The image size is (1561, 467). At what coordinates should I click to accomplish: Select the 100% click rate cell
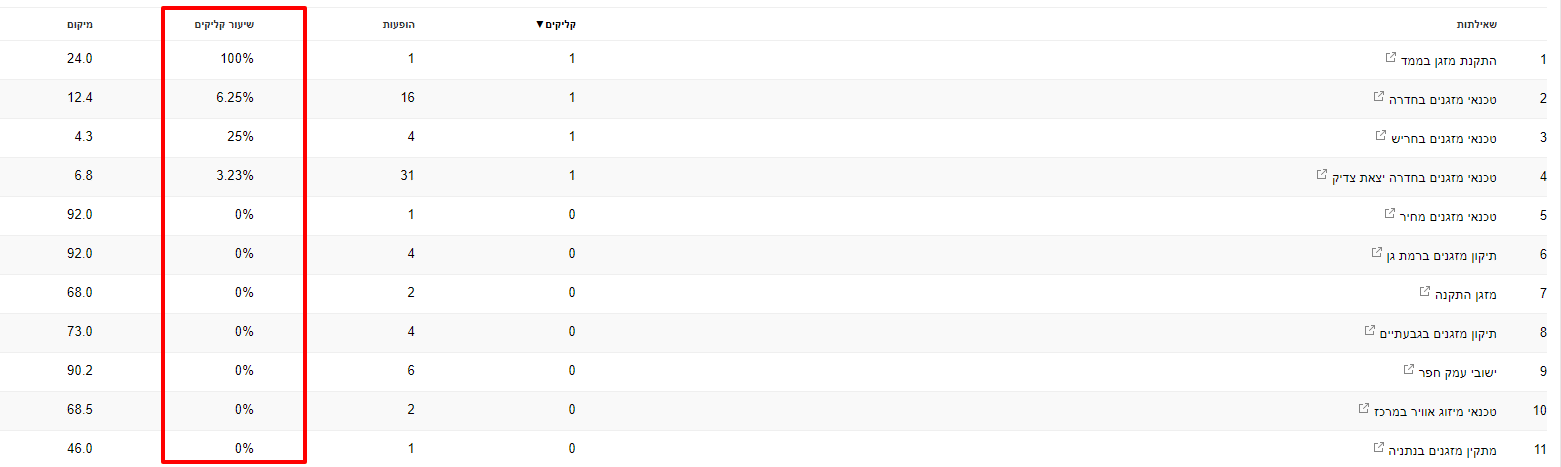(x=238, y=60)
